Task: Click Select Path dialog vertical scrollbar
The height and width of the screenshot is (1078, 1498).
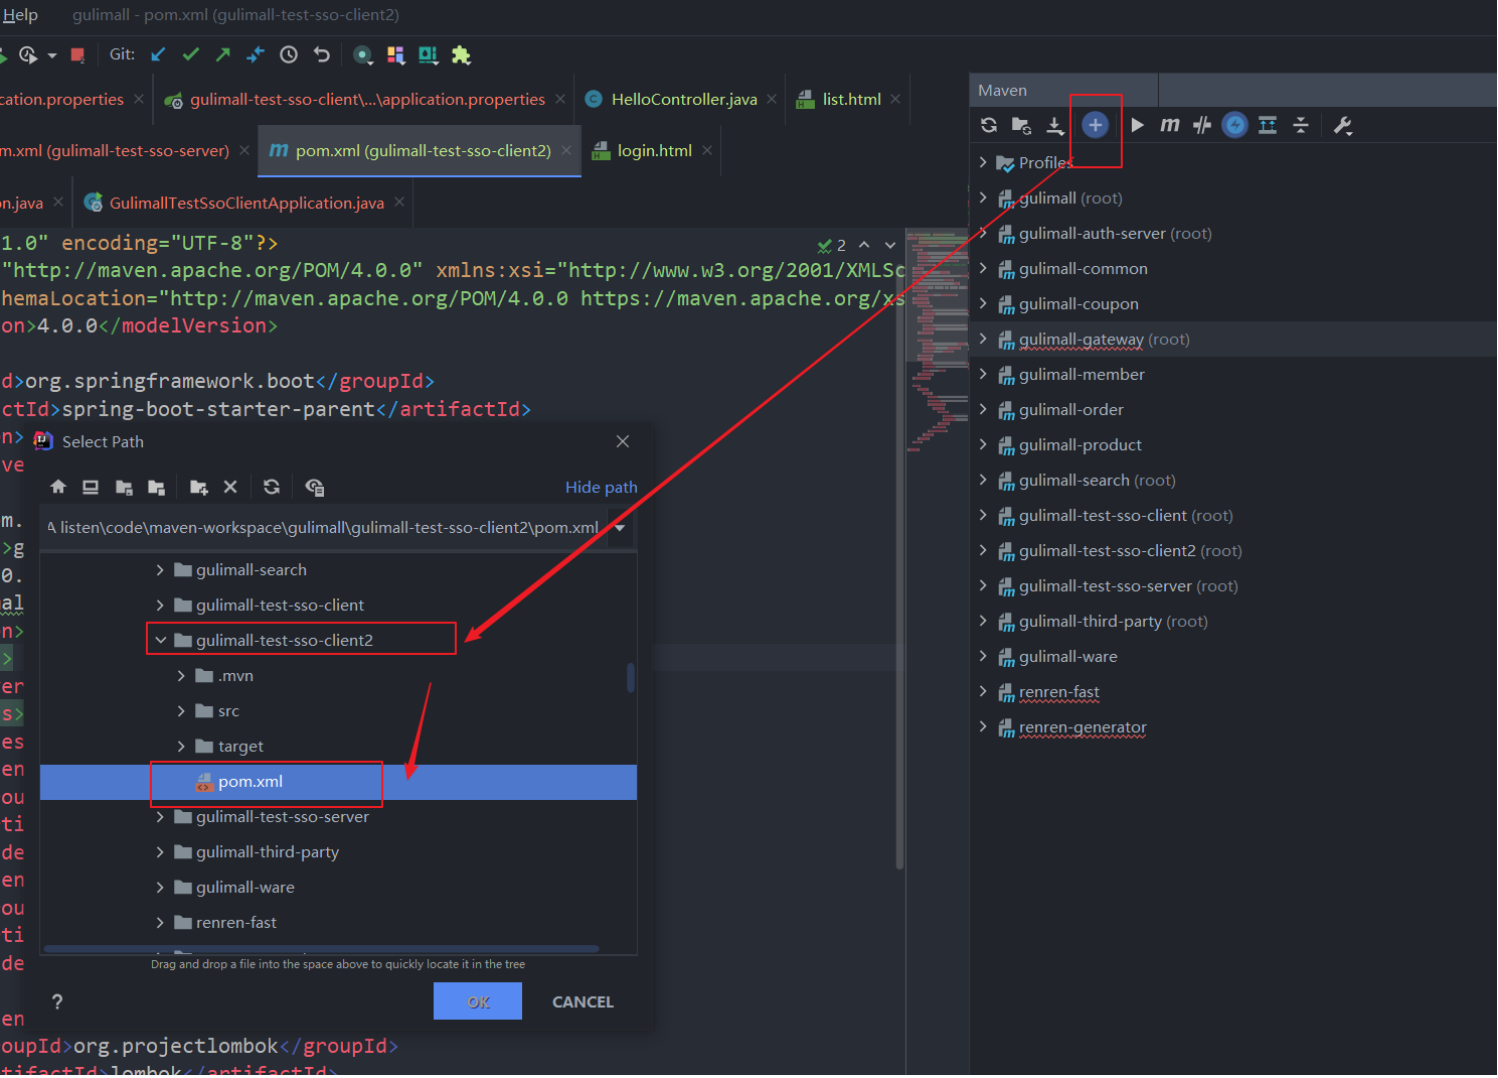Action: click(x=630, y=677)
